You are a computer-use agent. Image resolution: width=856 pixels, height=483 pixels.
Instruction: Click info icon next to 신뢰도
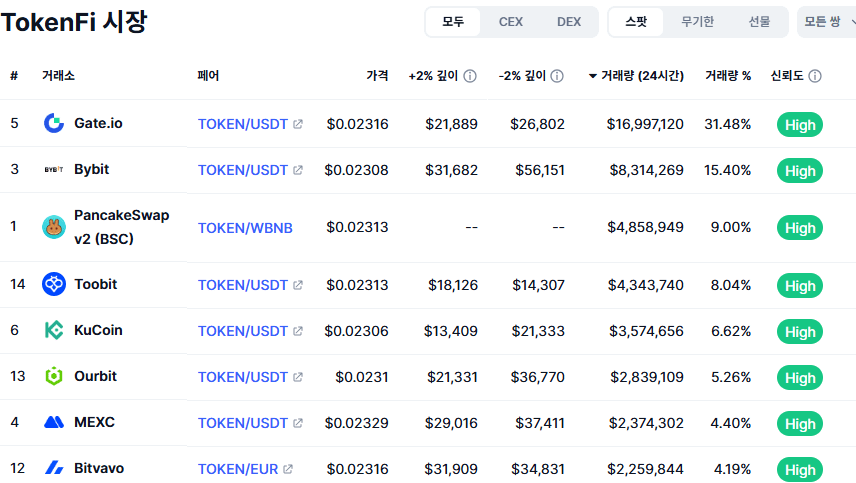click(815, 76)
